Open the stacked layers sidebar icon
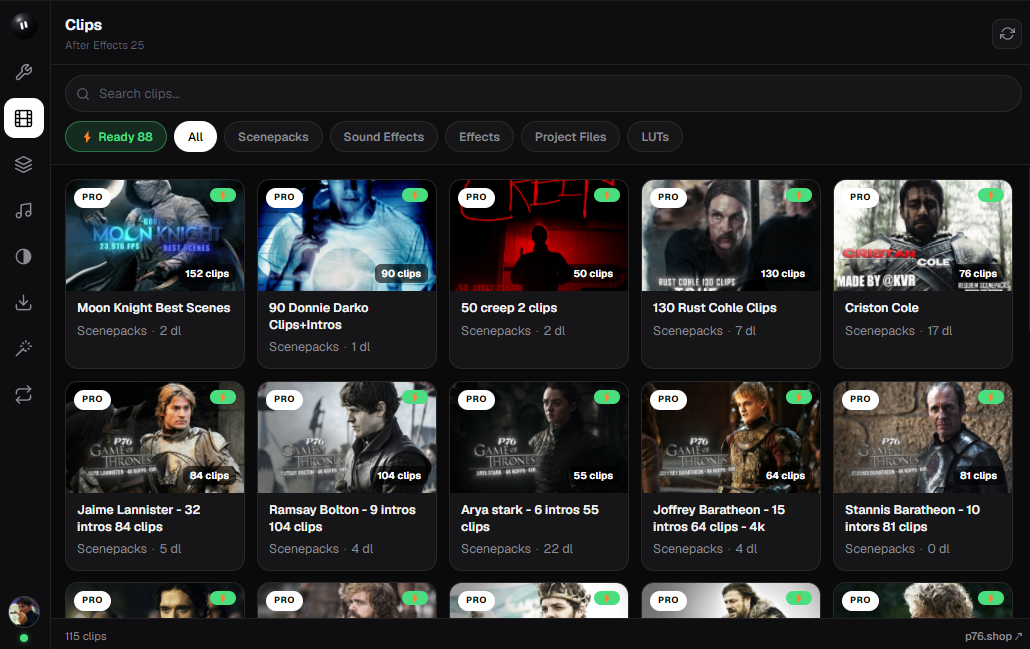Viewport: 1030px width, 649px height. click(x=24, y=164)
